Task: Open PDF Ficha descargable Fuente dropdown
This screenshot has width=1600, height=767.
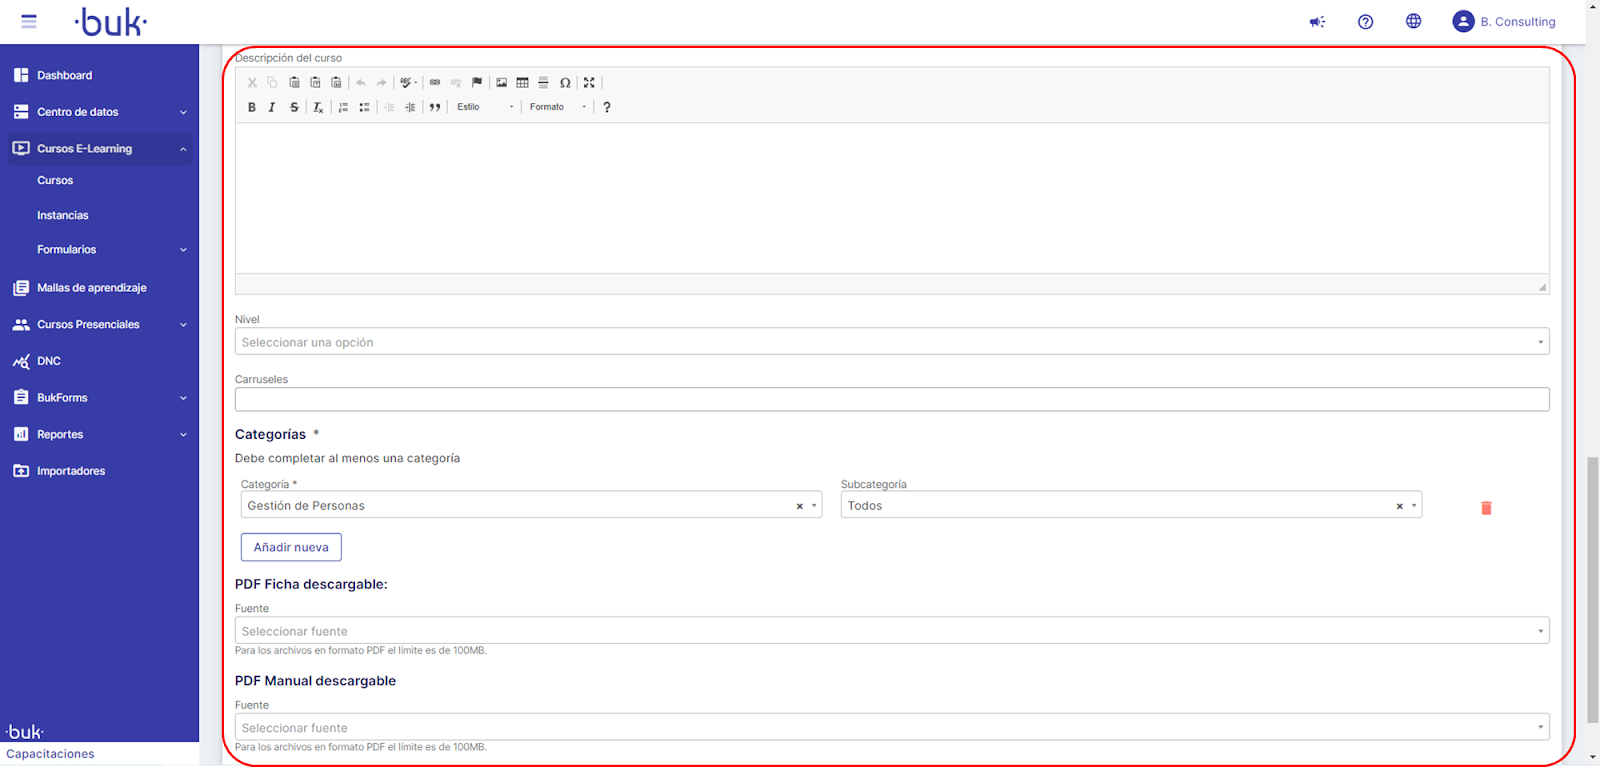Action: coord(892,631)
